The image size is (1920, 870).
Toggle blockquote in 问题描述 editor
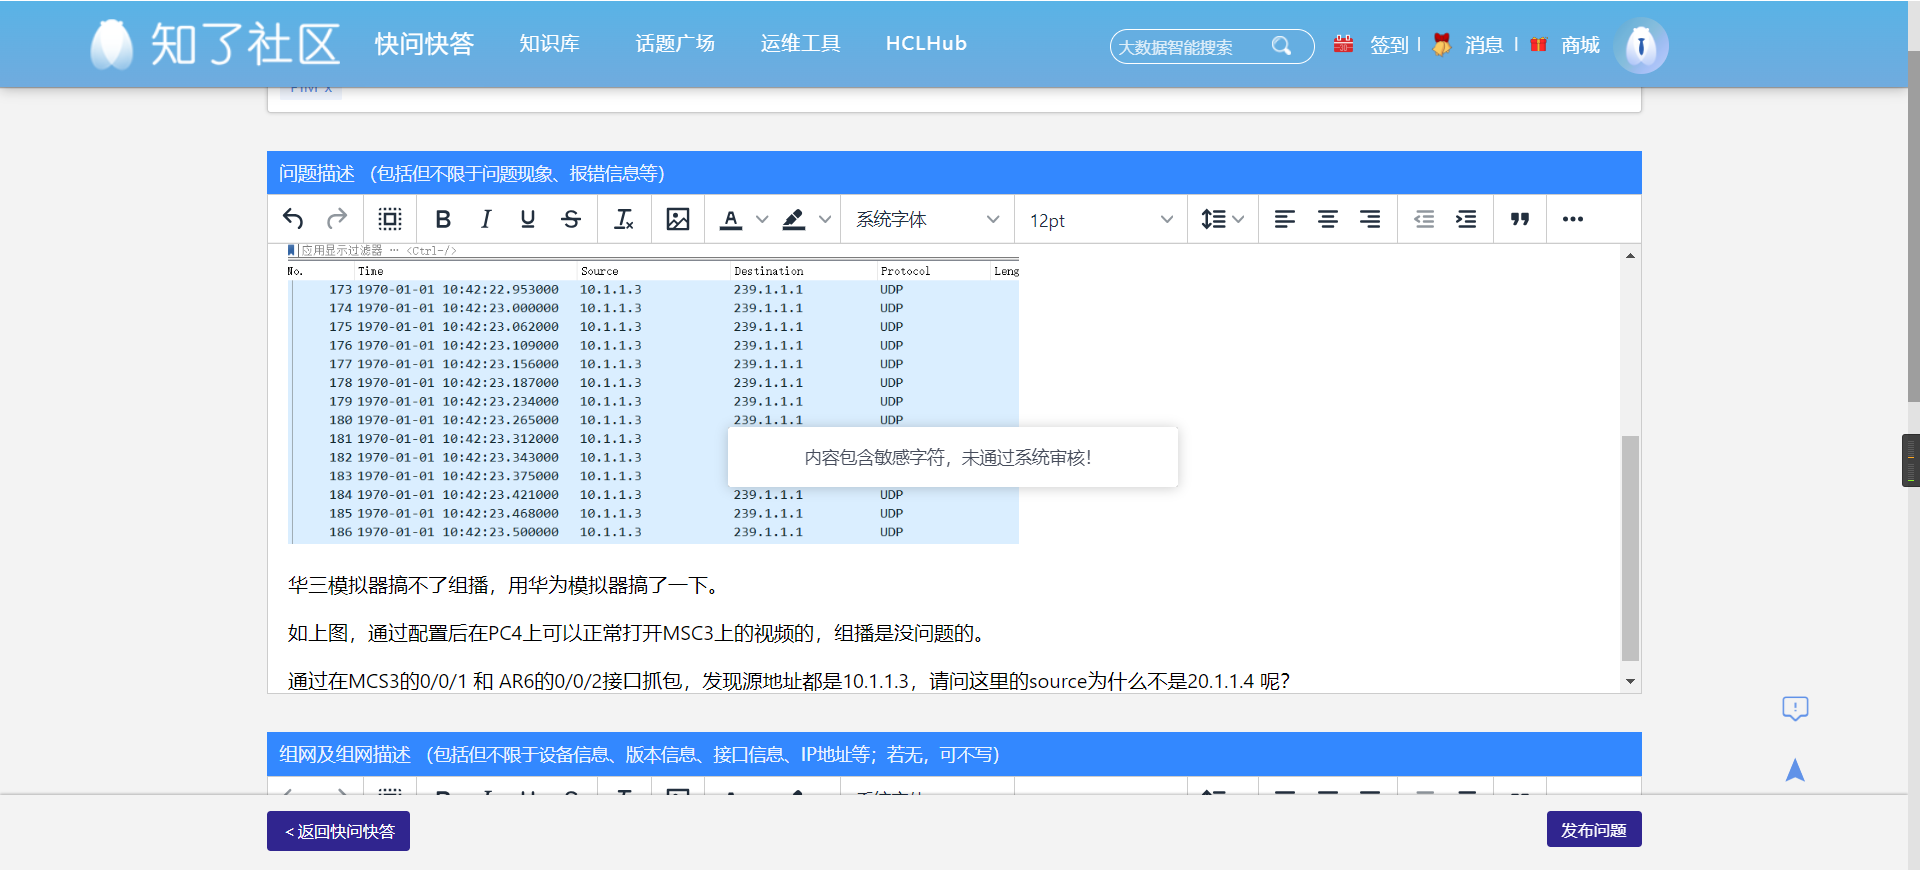pyautogui.click(x=1520, y=219)
